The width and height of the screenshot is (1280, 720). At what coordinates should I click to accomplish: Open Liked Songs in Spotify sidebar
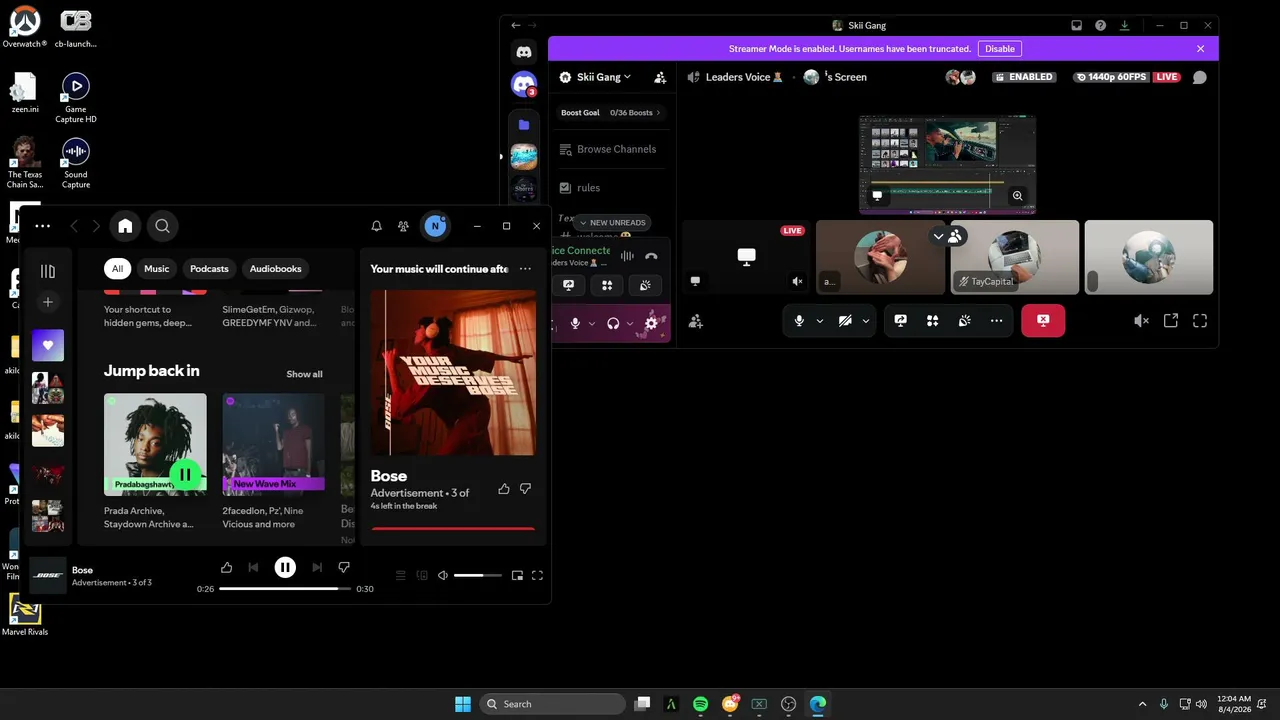[x=48, y=345]
